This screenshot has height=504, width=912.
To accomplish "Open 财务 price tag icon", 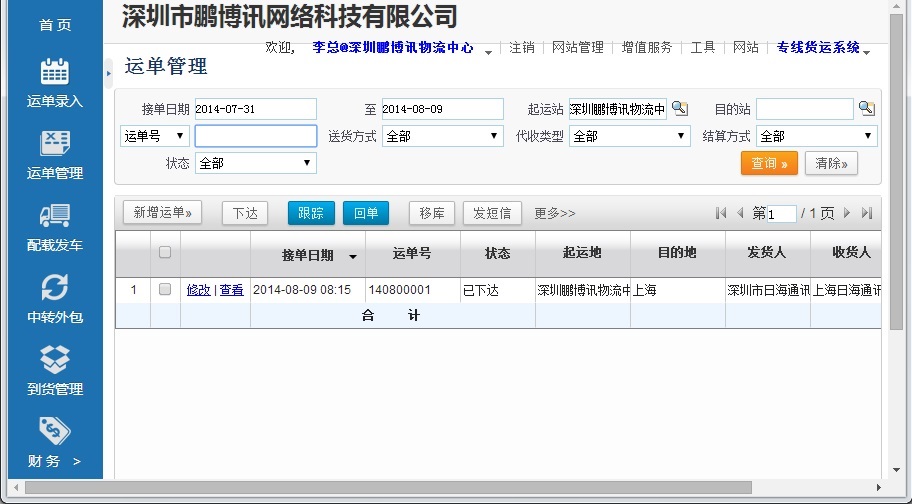I will [55, 431].
